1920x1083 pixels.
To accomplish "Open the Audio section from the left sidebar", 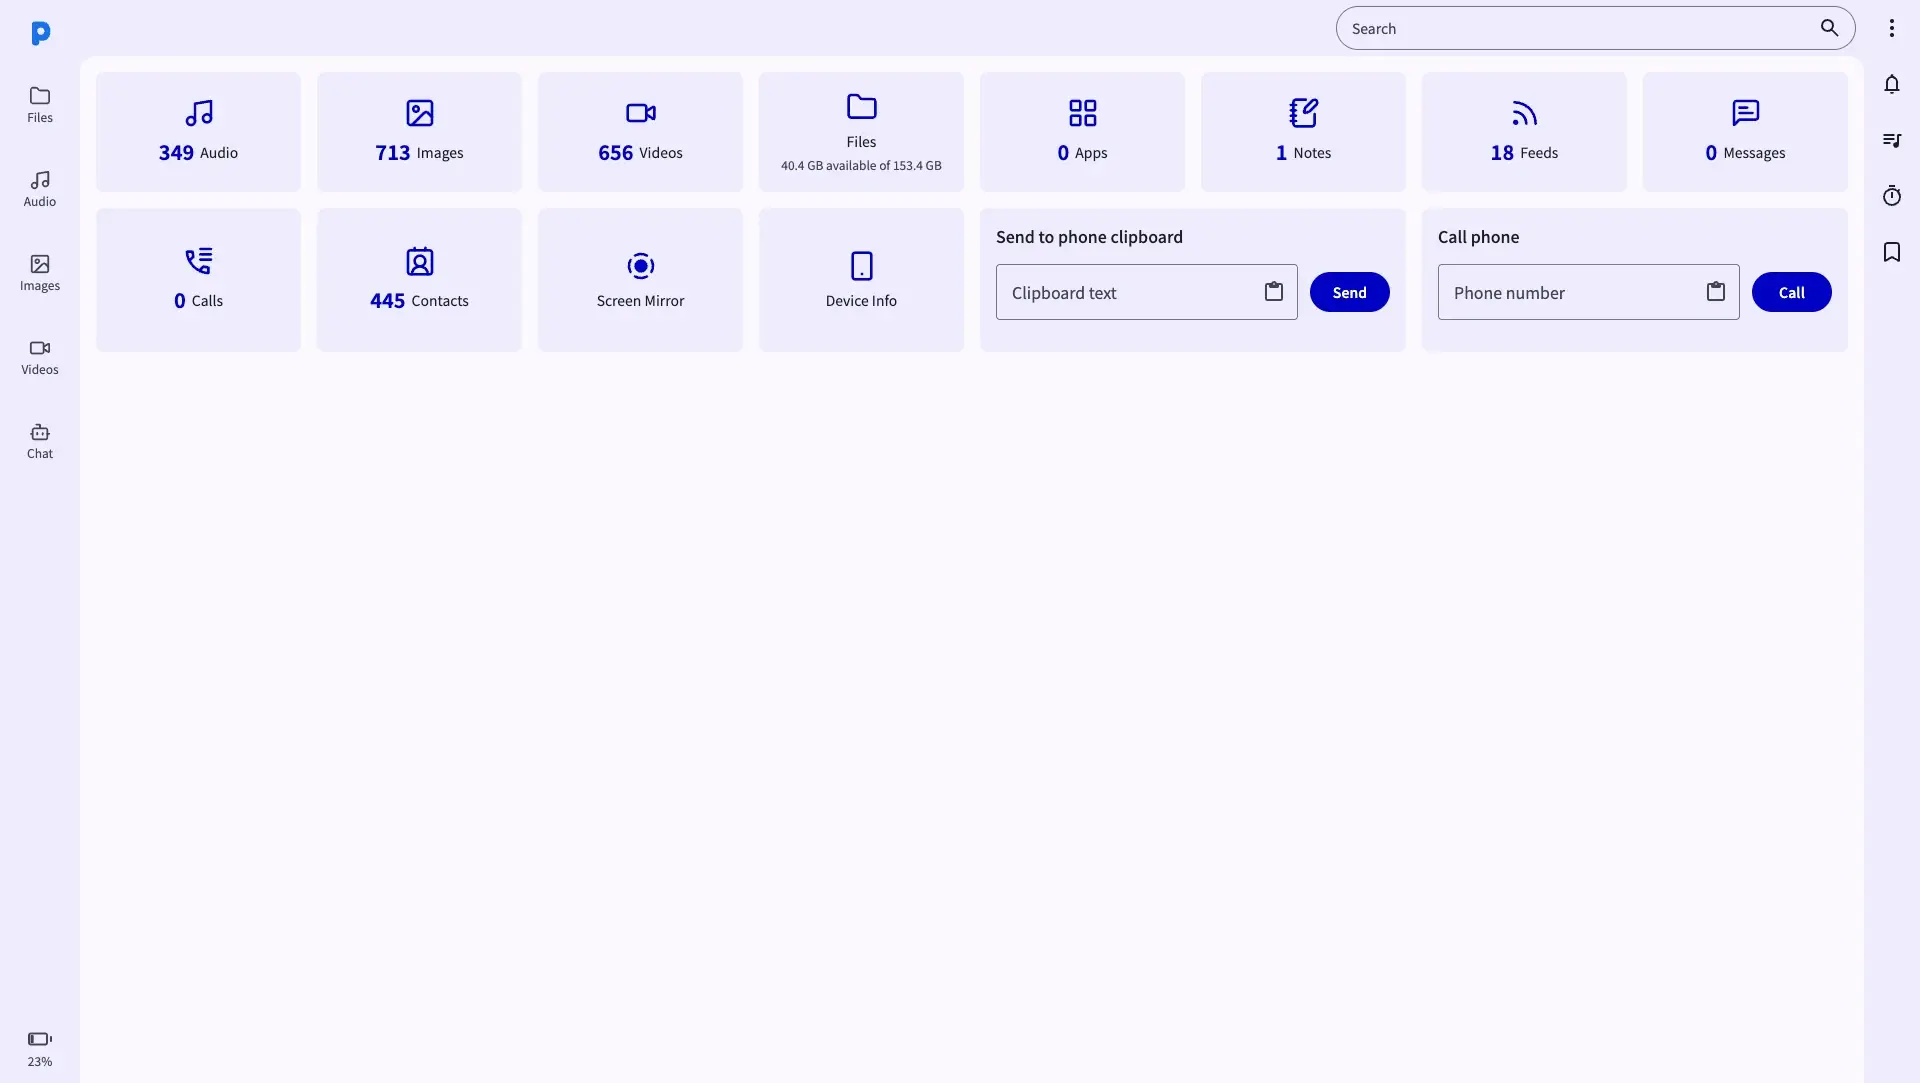I will [39, 188].
